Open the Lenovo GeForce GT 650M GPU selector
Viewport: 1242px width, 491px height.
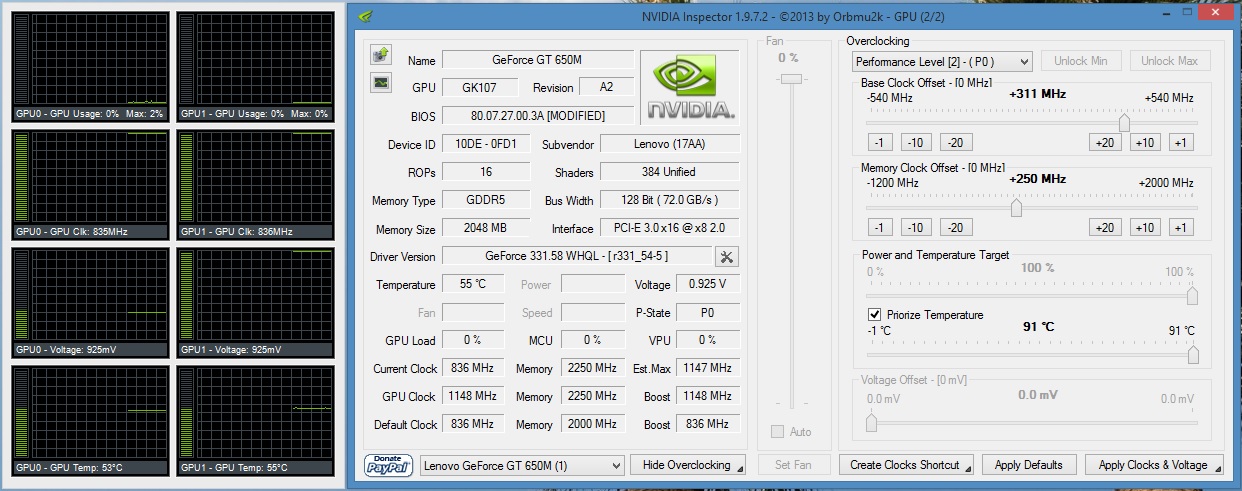tap(521, 465)
